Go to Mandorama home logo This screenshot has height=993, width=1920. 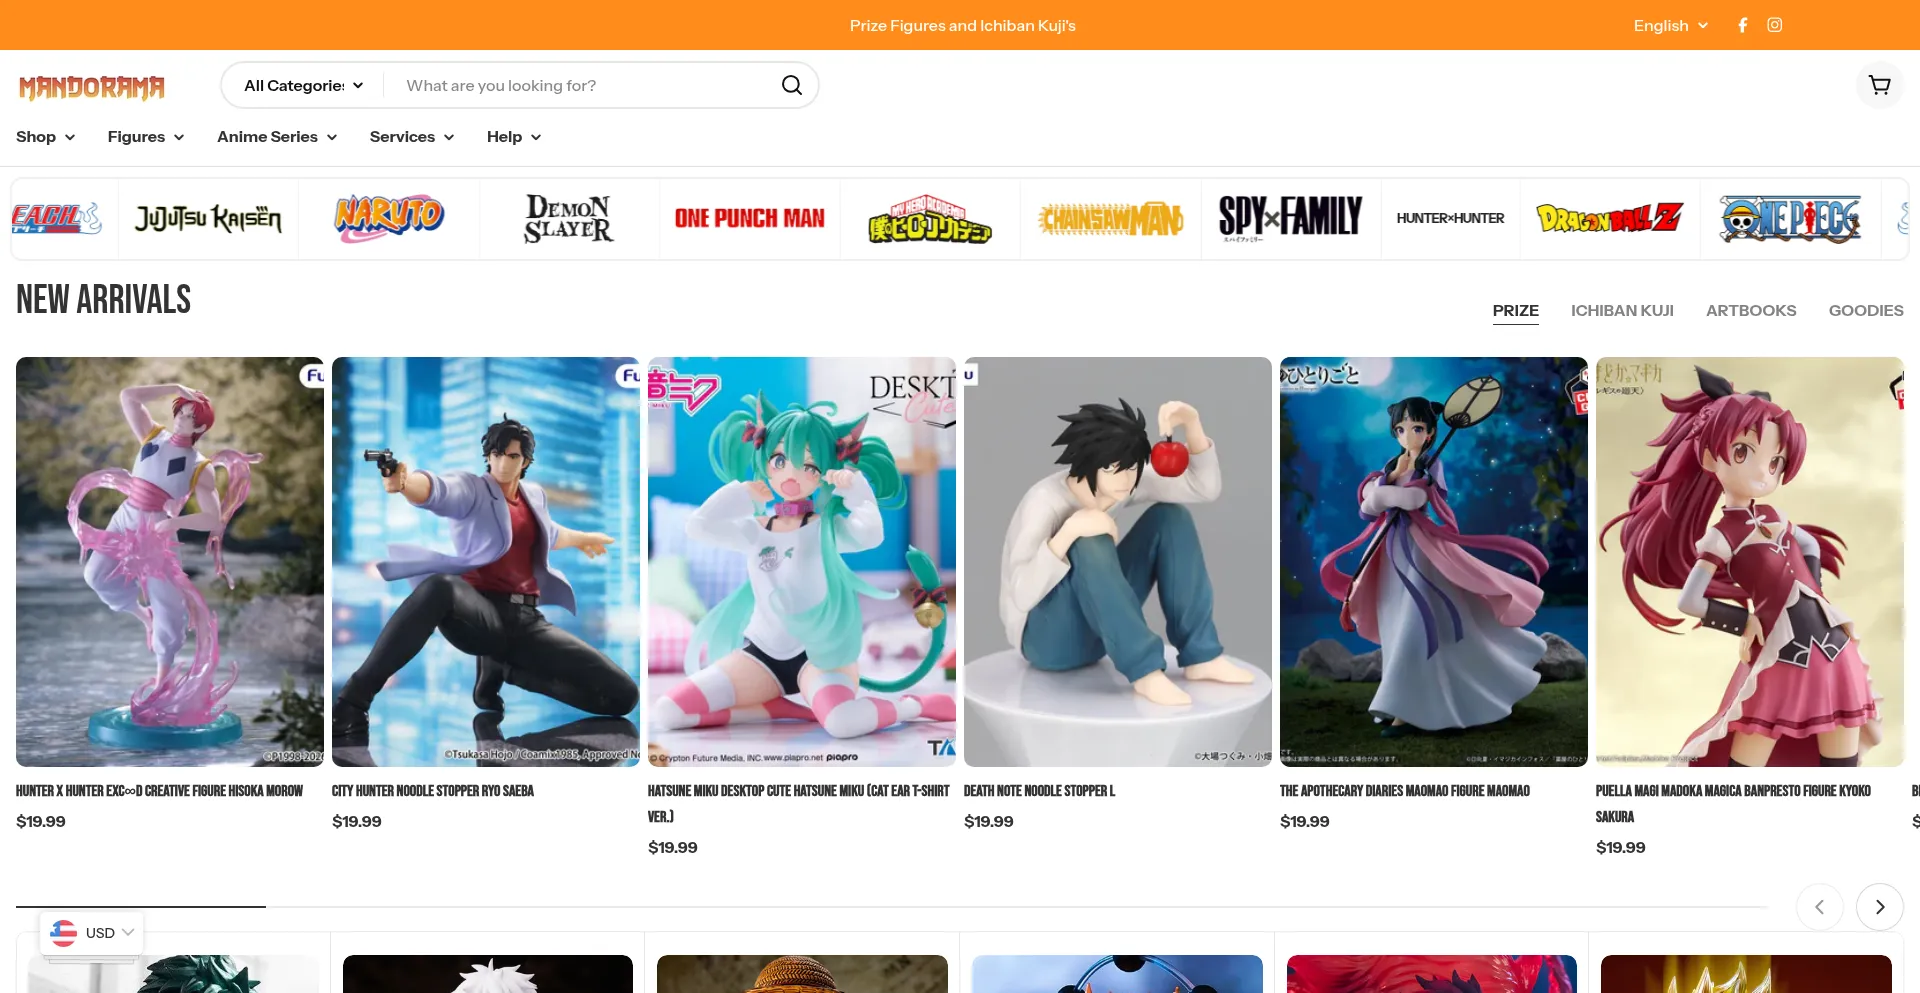(x=92, y=88)
